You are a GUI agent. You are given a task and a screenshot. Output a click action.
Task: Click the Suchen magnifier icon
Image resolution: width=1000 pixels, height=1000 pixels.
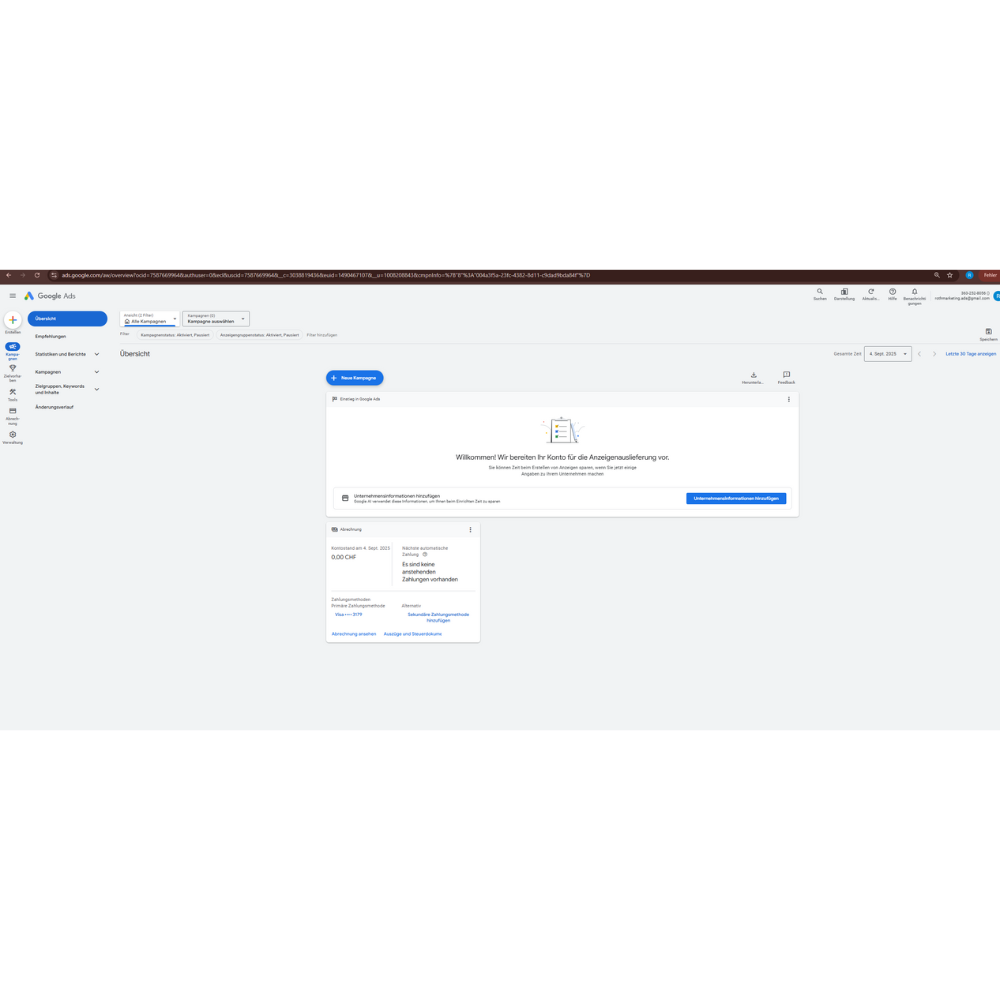[820, 292]
